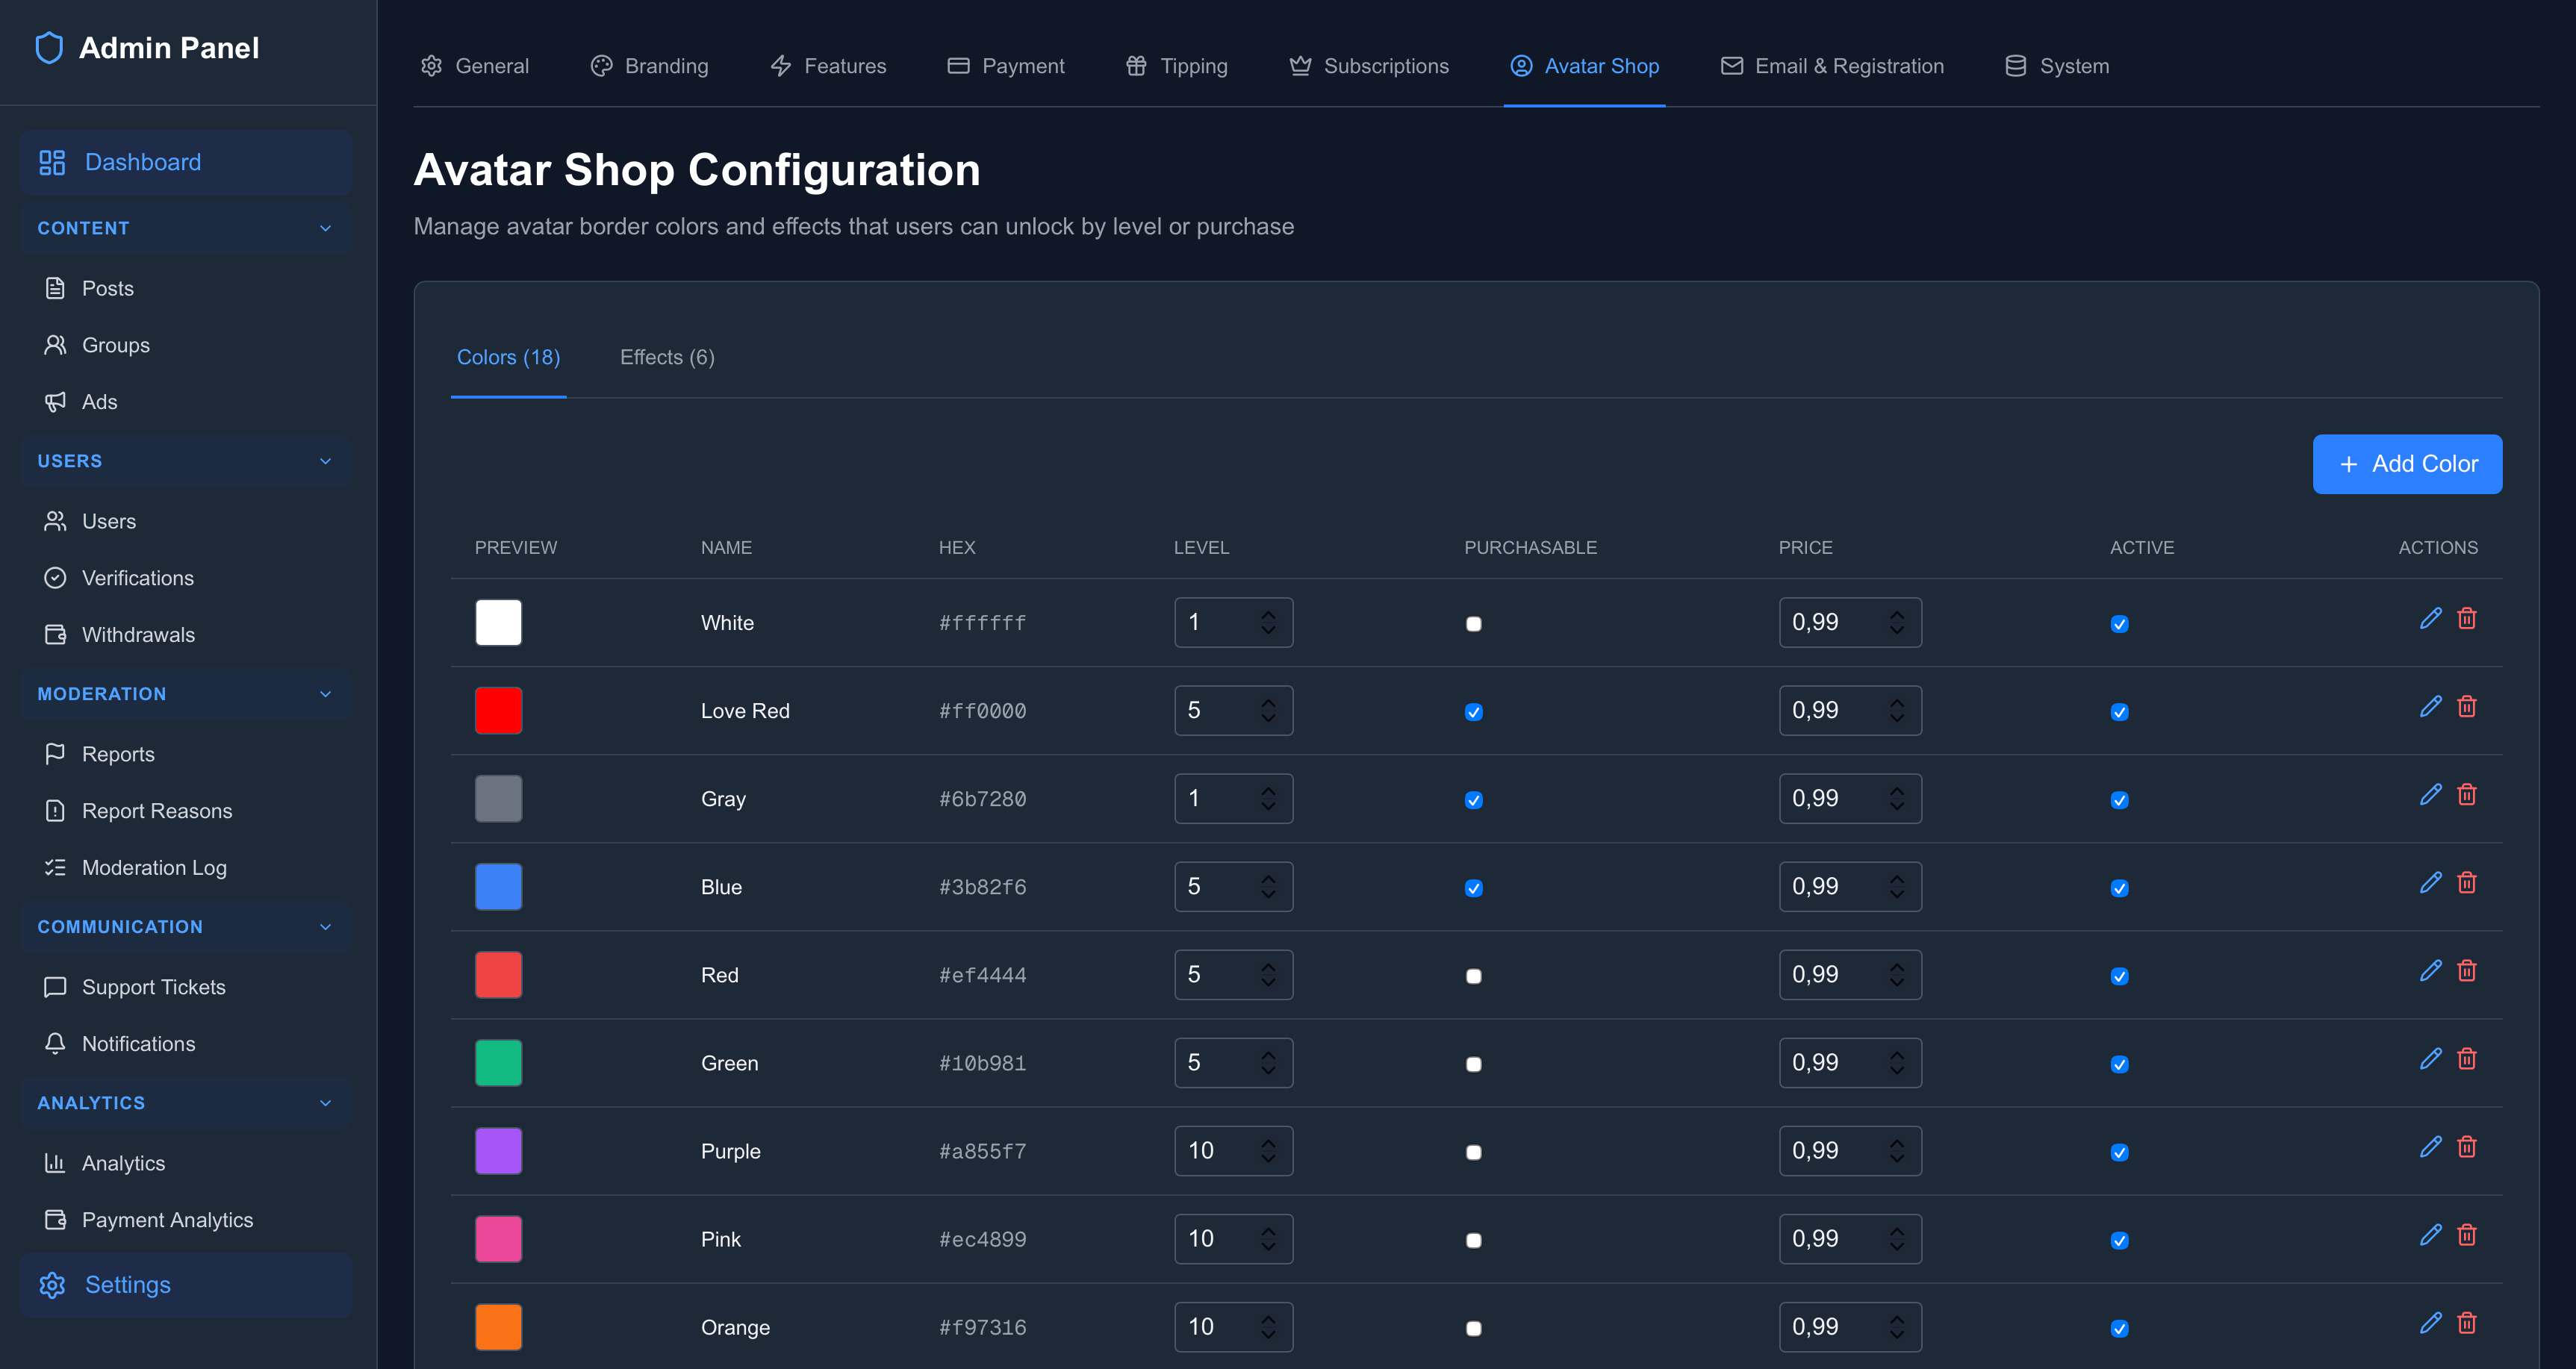Click the Withdrawals wallet icon in sidebar
Screen dimensions: 2576x1369
click(55, 635)
